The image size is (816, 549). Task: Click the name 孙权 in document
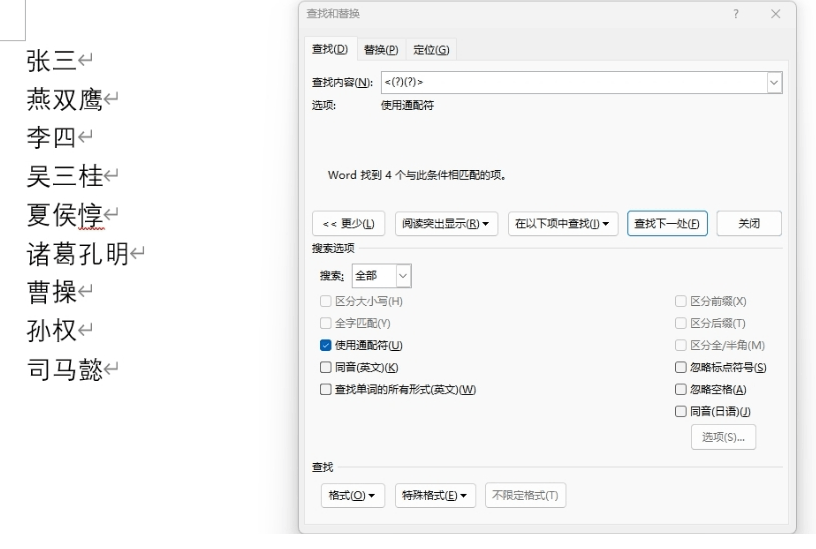(52, 330)
